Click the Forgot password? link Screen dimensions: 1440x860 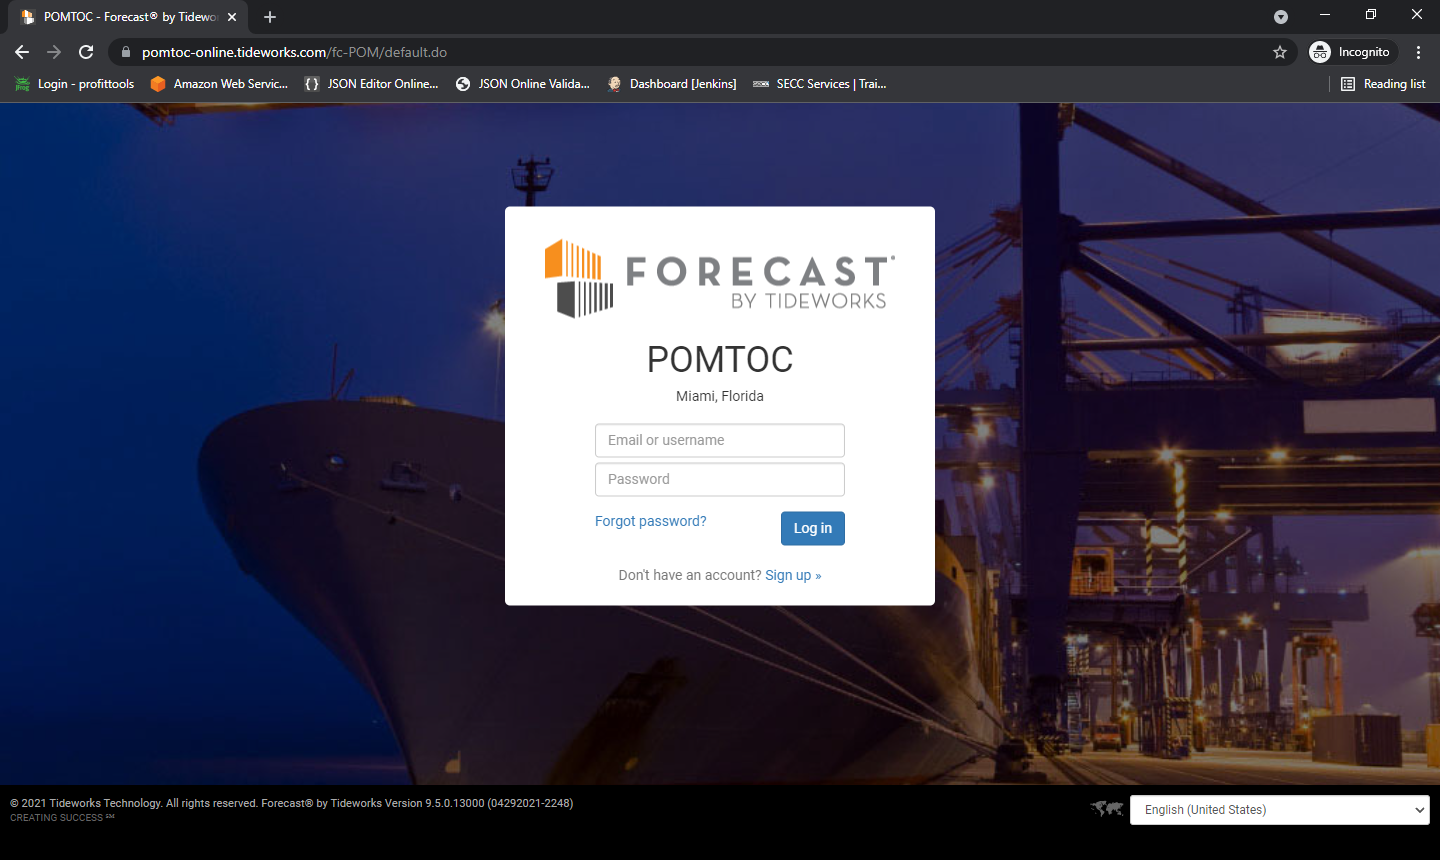[x=651, y=521]
